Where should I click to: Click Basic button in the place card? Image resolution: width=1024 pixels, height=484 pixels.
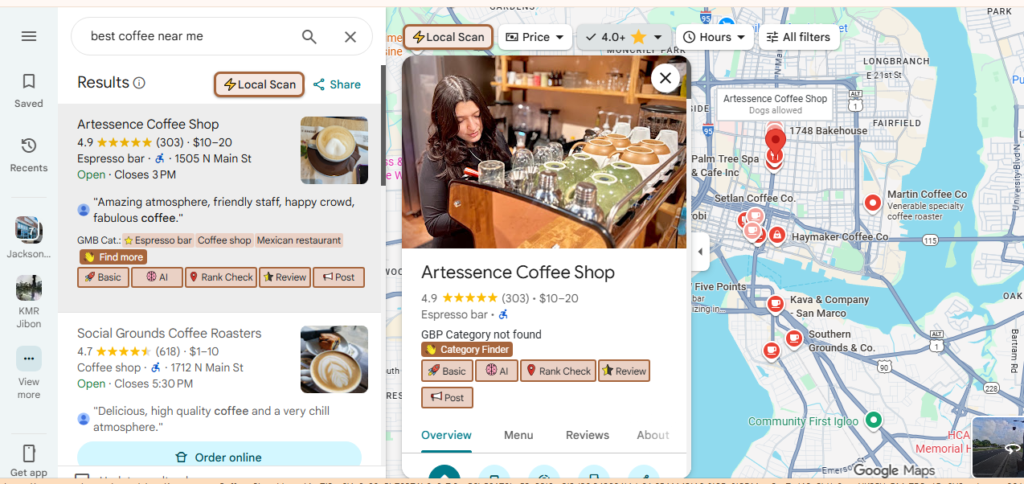[x=447, y=371]
